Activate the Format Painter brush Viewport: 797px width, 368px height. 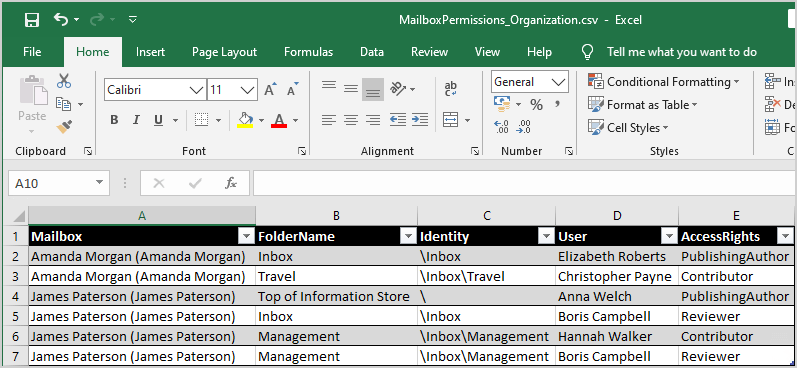(64, 127)
